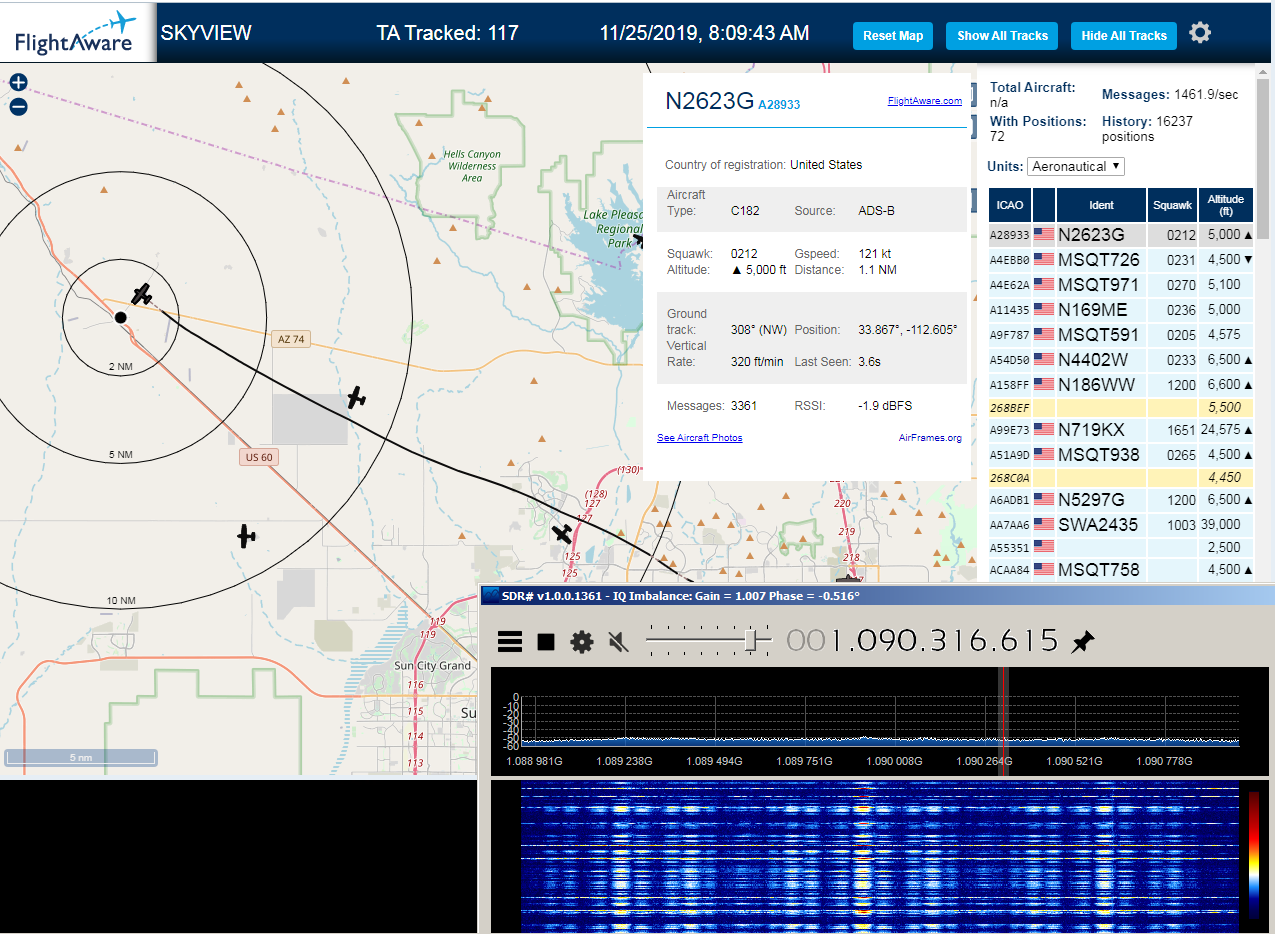The image size is (1275, 935).
Task: Click Hide All Tracks button
Action: pos(1124,35)
